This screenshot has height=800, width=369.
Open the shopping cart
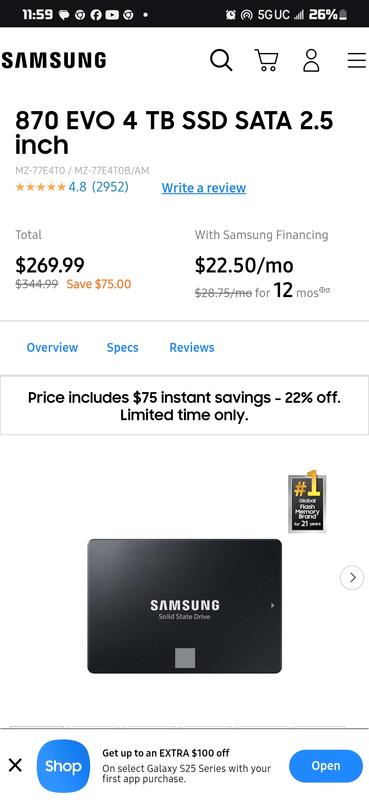266,60
